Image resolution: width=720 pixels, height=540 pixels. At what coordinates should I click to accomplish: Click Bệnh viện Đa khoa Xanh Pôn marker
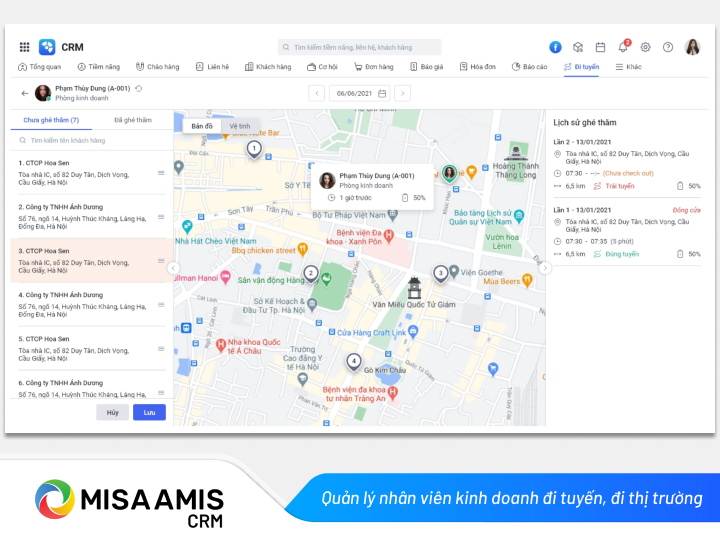(388, 236)
